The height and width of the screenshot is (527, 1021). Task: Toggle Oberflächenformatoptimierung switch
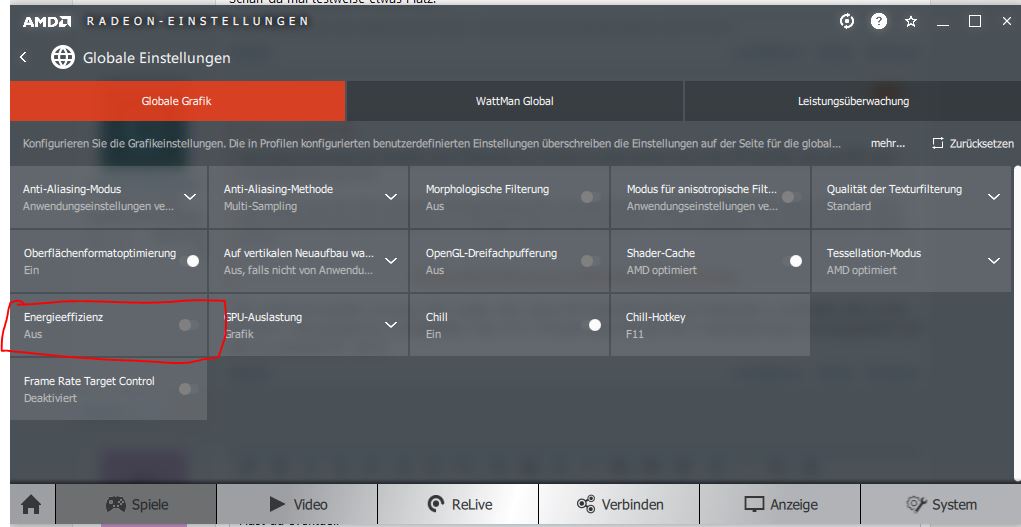point(189,261)
